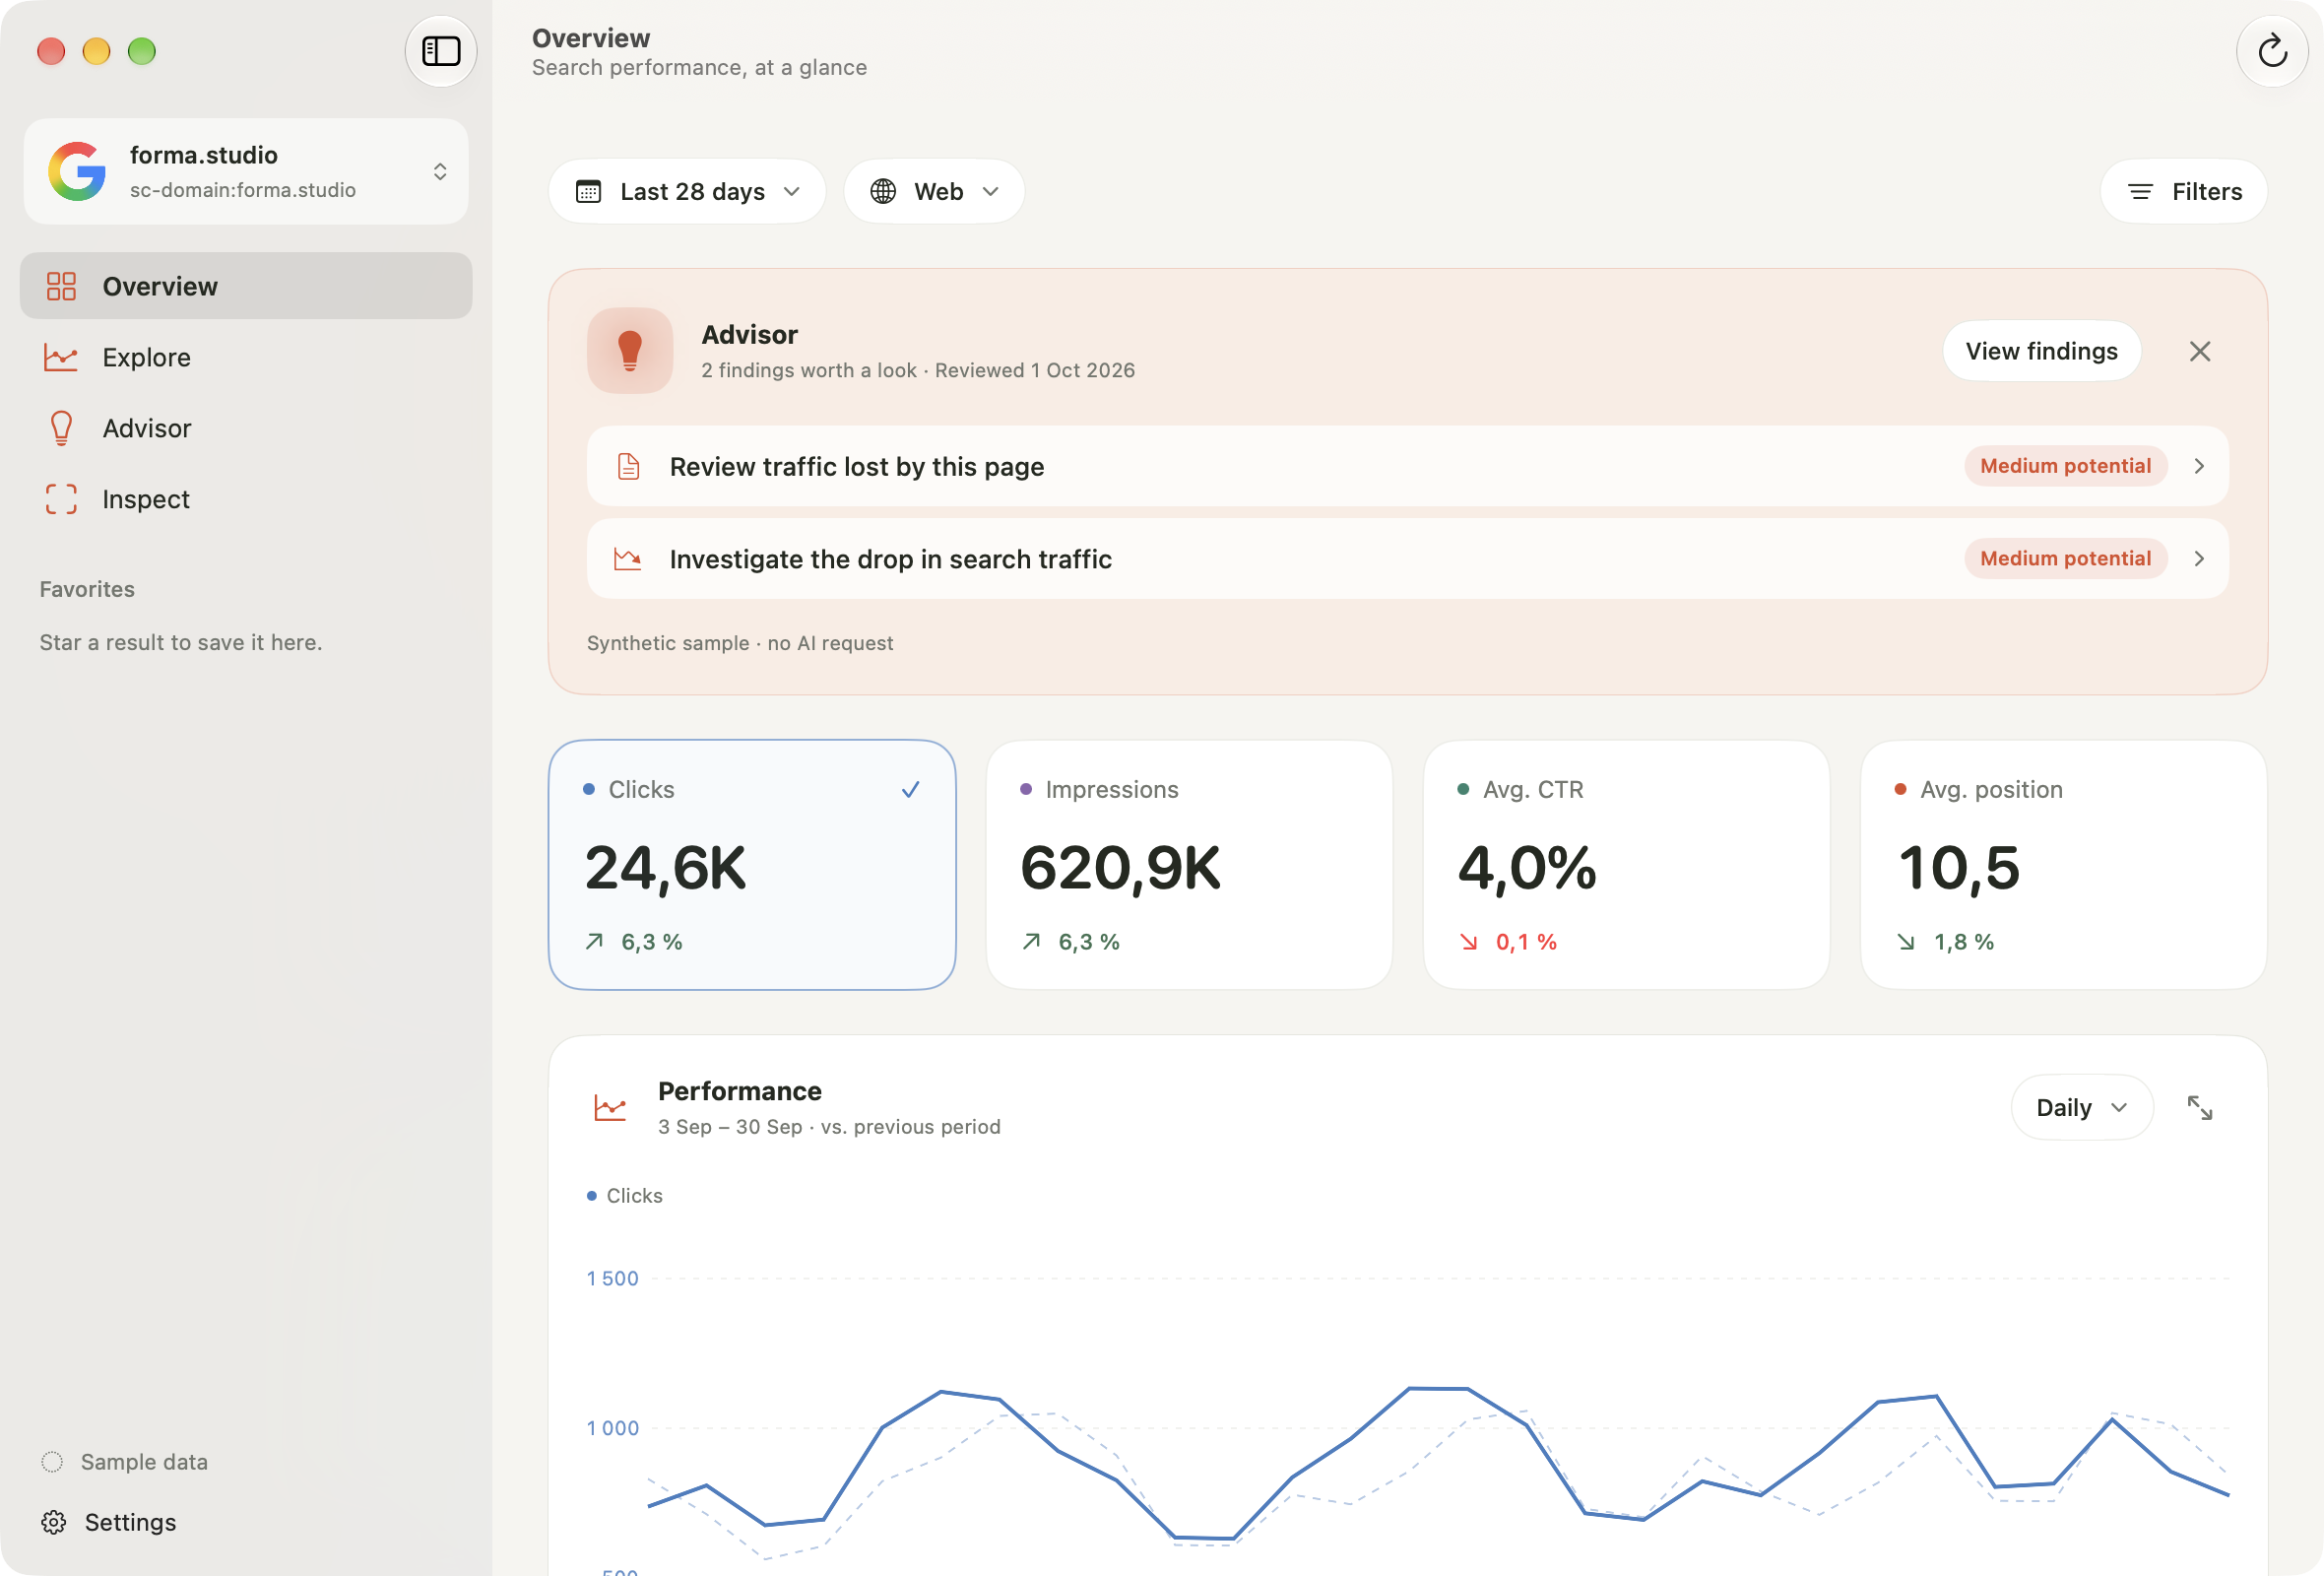Viewport: 2324px width, 1576px height.
Task: Open the property switcher up-down arrows
Action: coord(440,171)
